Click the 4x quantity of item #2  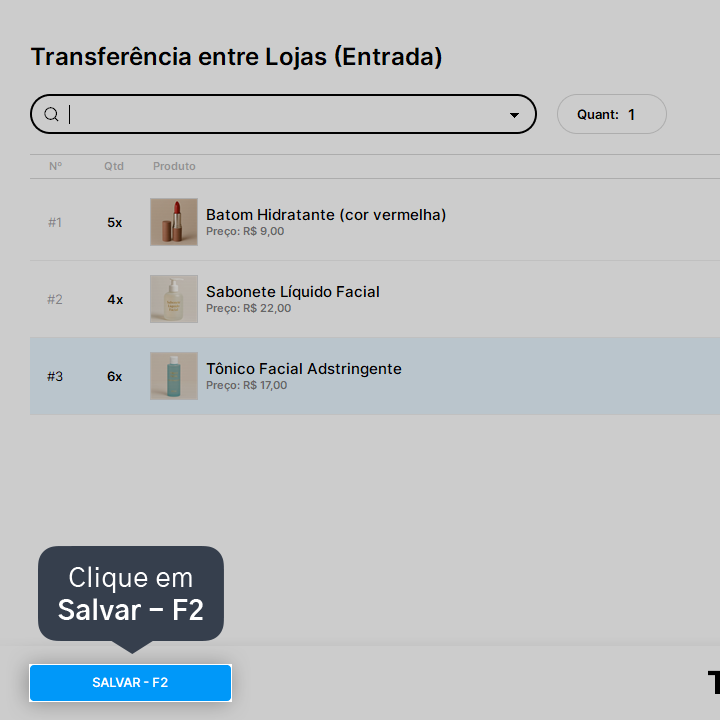coord(115,300)
